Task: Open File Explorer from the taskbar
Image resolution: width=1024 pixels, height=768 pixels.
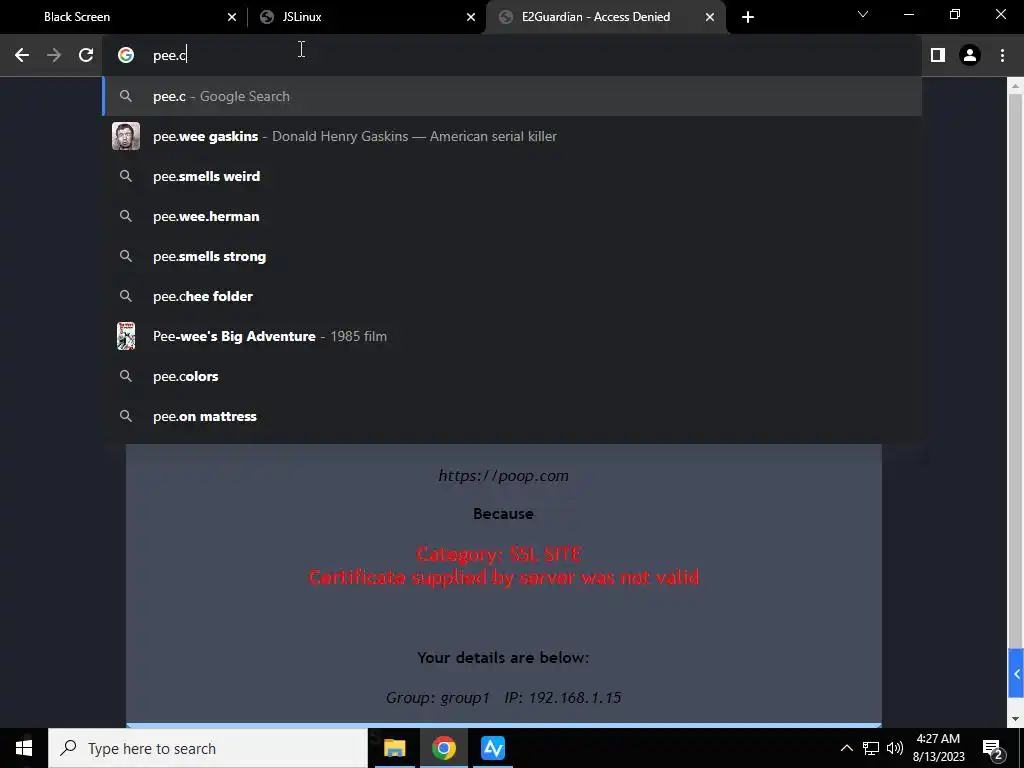Action: (394, 748)
